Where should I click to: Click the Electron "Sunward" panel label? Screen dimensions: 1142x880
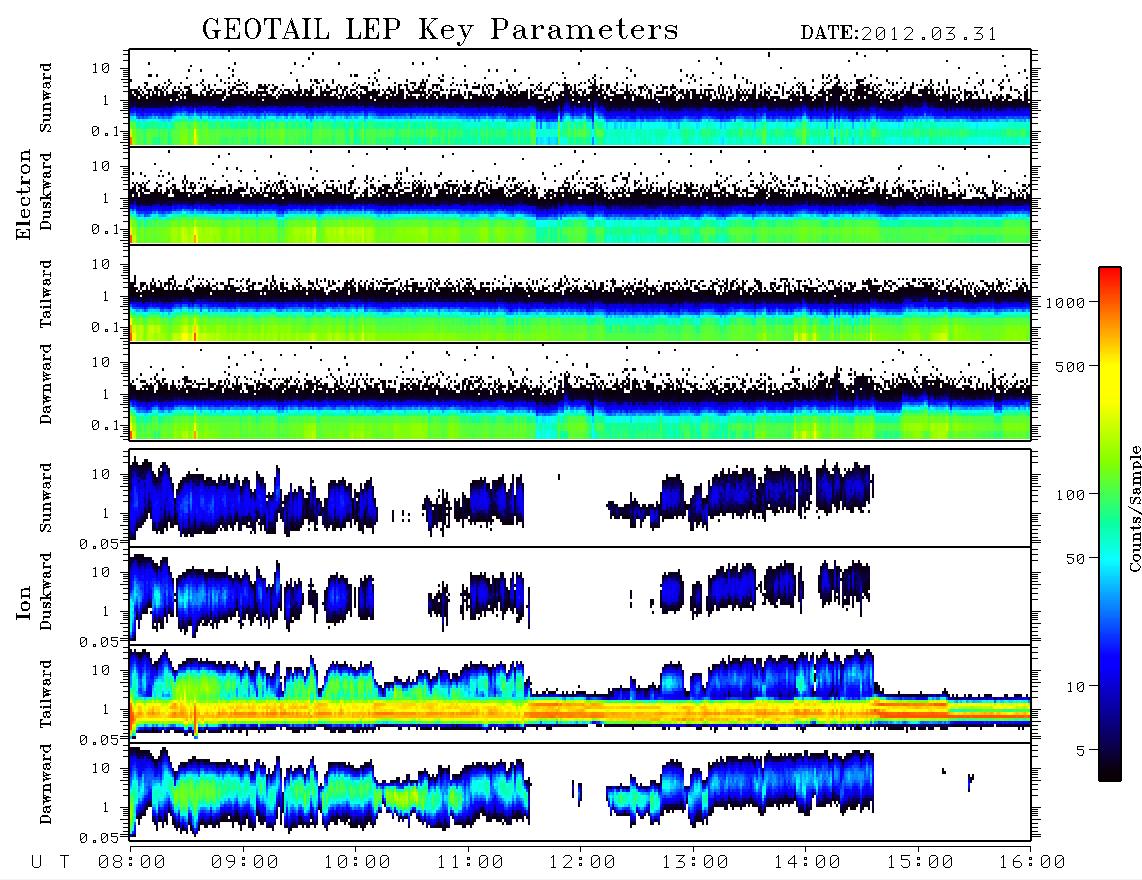[x=46, y=98]
